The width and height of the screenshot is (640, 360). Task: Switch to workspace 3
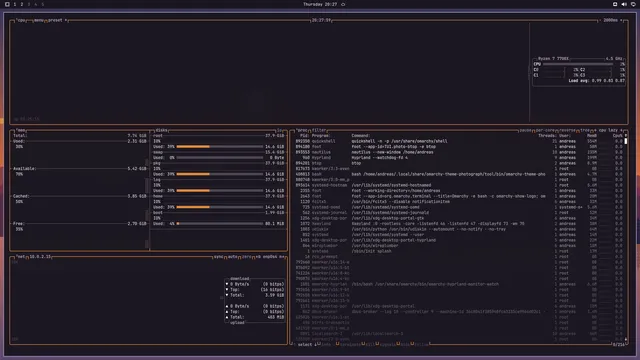(29, 4)
